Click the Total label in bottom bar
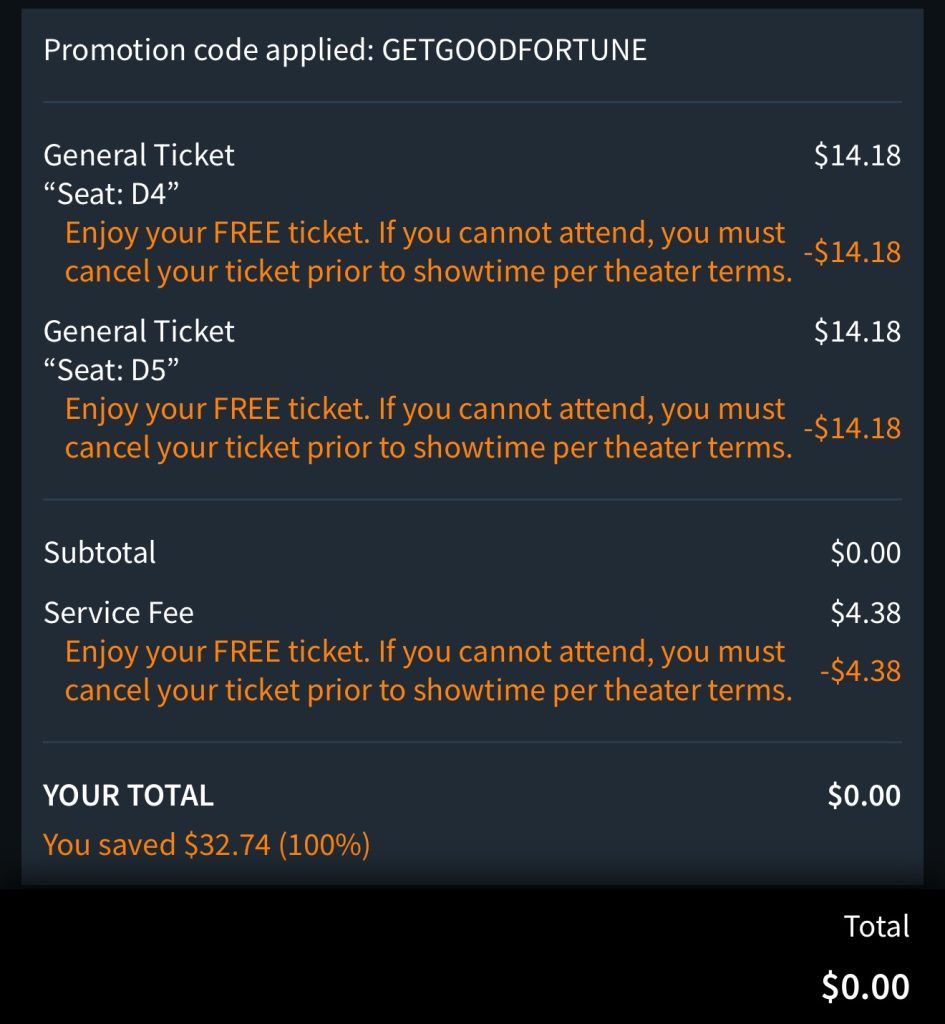Screen dimensions: 945x1024 pos(876,926)
